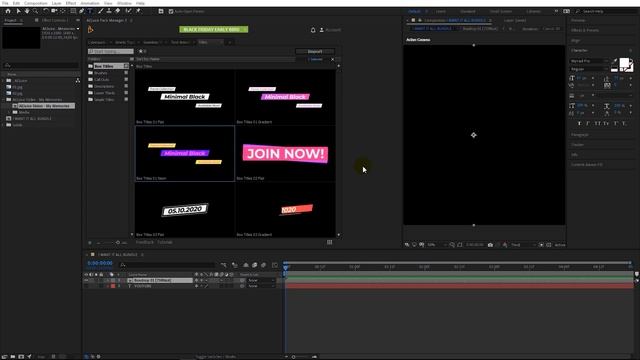Select the Horizontal Type tool
Screen dimensions: 640x360
click(x=90, y=11)
